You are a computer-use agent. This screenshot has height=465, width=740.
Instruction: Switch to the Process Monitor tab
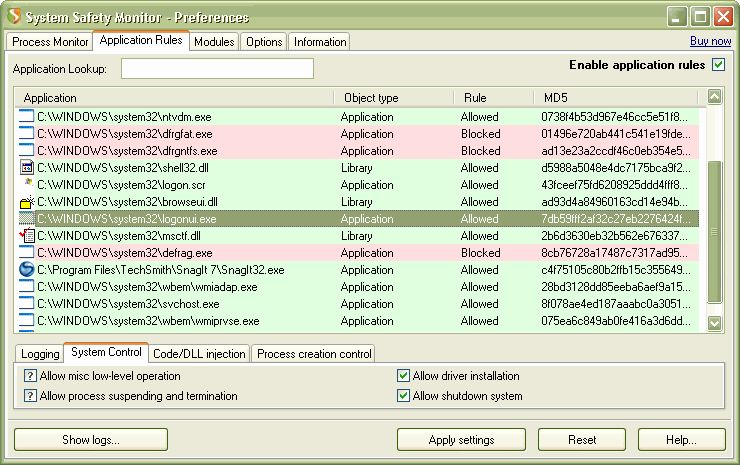(49, 41)
